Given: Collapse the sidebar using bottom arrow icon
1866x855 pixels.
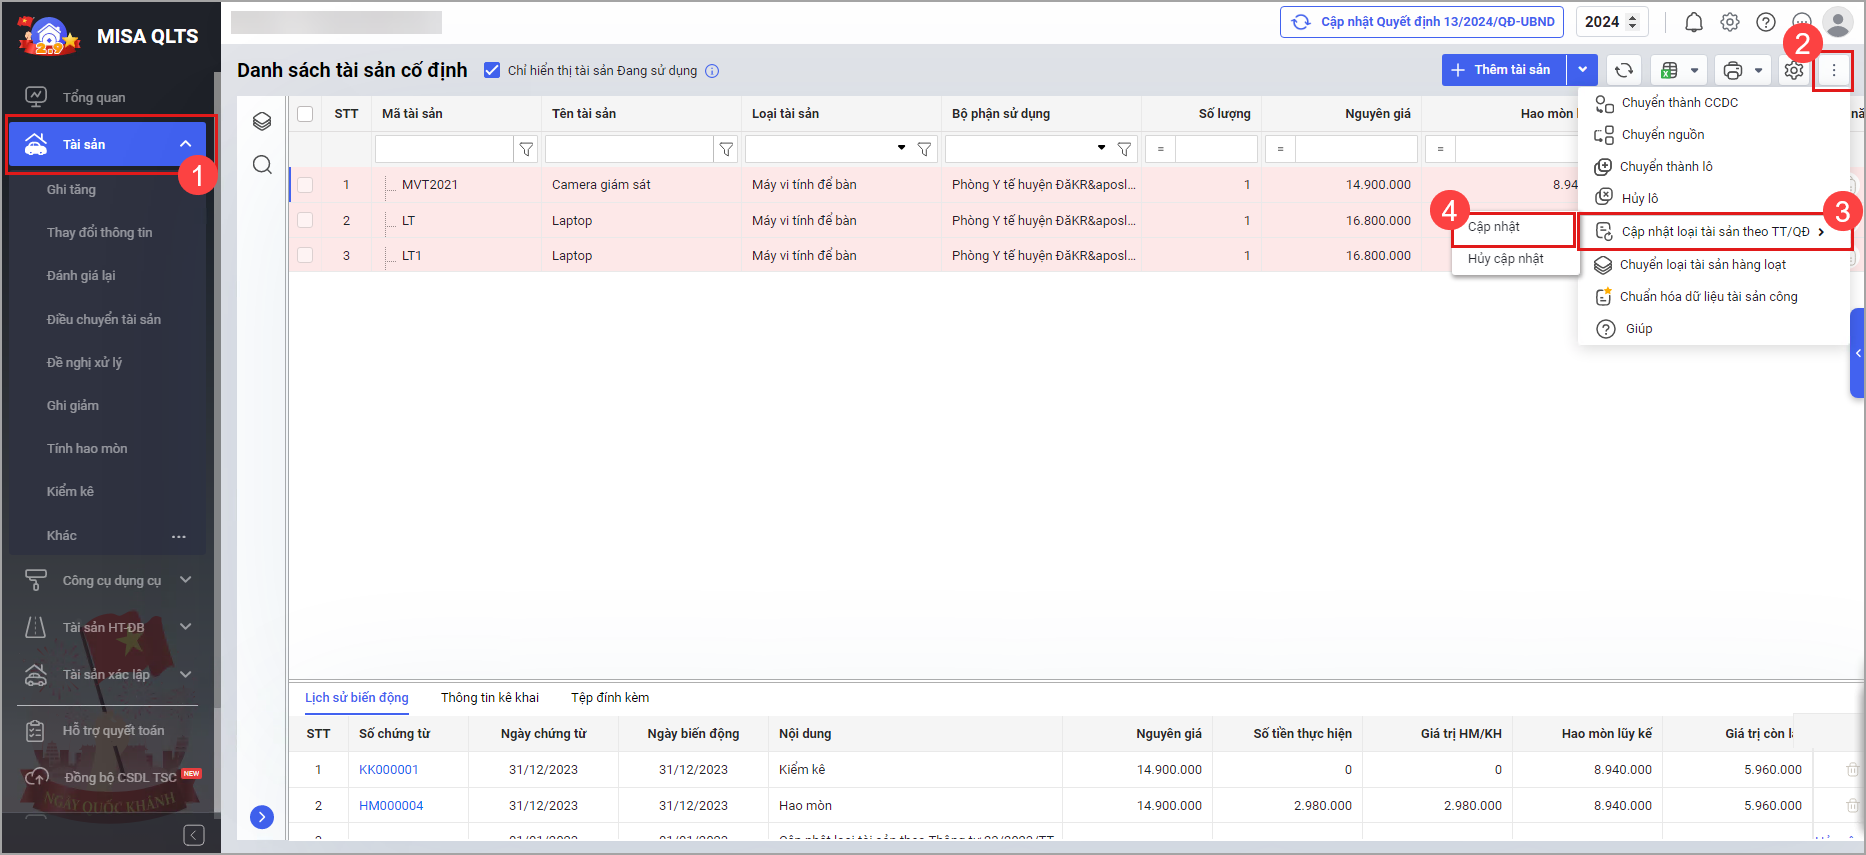Looking at the screenshot, I should click(x=194, y=835).
